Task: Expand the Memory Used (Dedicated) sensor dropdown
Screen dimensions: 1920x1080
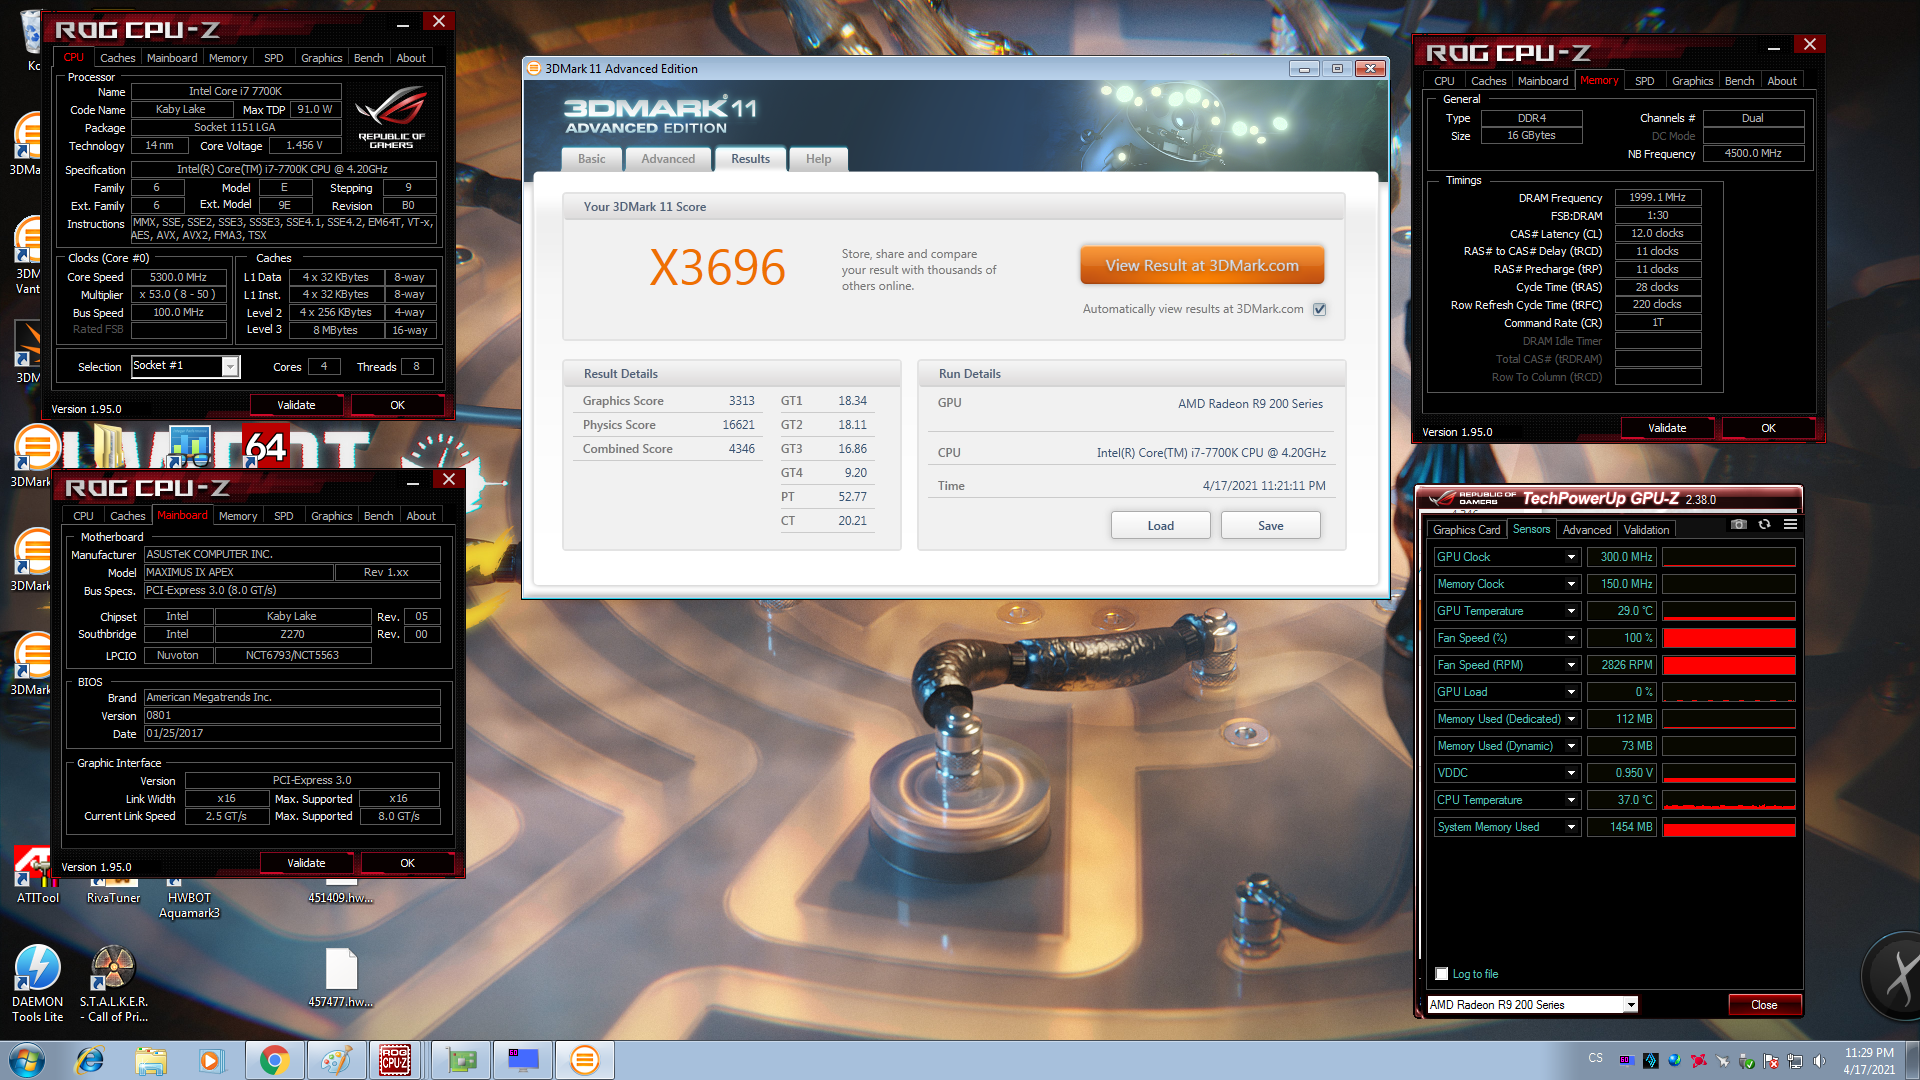Action: (1571, 719)
